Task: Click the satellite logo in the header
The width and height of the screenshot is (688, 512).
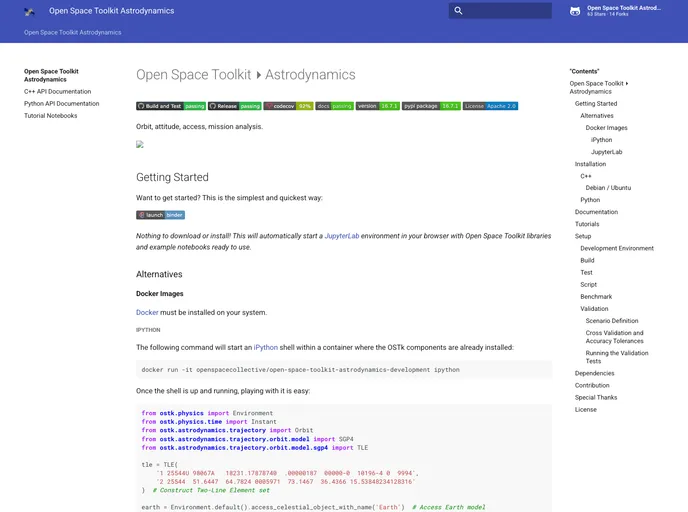Action: click(x=29, y=11)
